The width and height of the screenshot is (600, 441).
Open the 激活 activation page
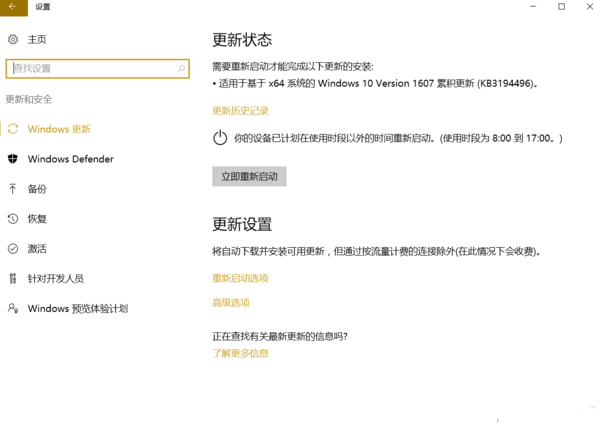(x=37, y=248)
